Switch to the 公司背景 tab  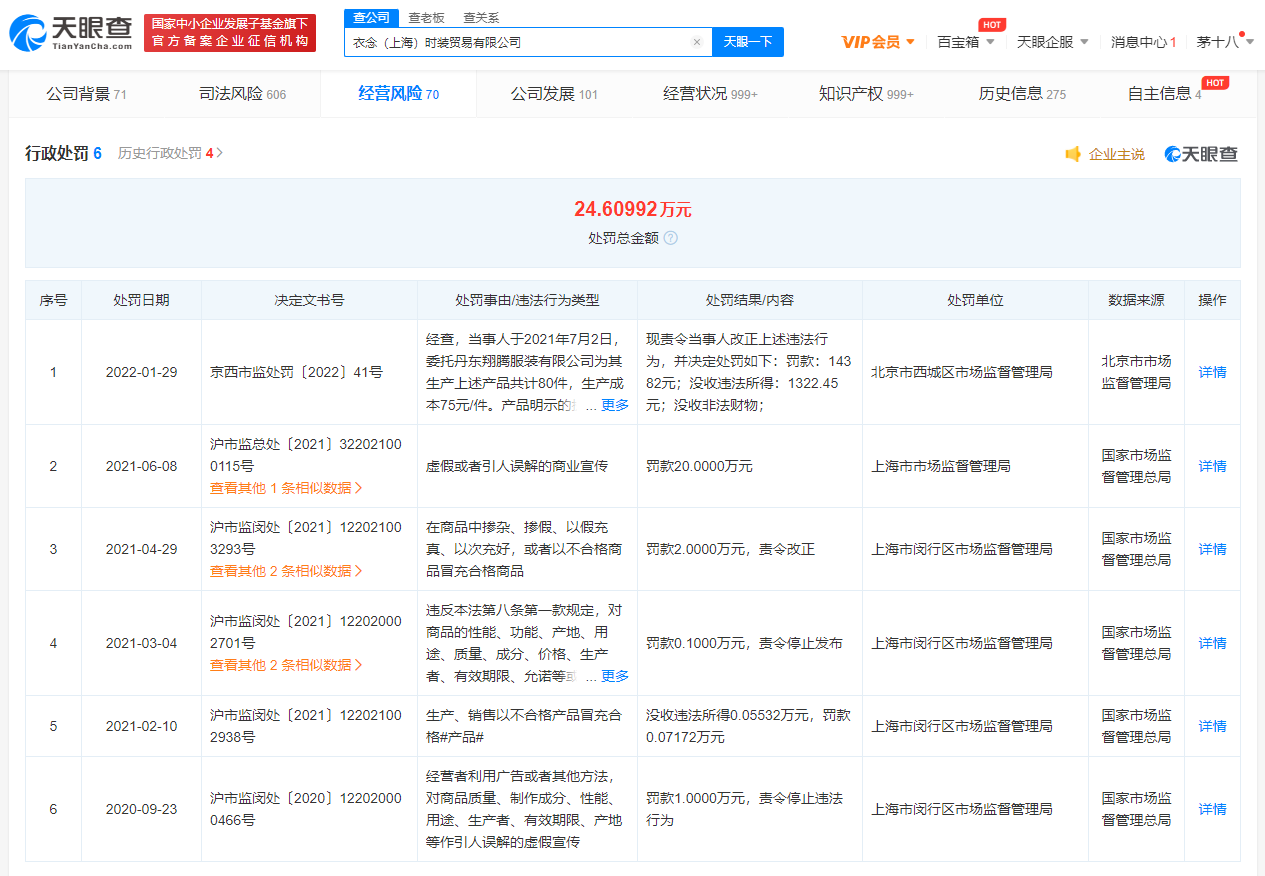click(x=86, y=94)
